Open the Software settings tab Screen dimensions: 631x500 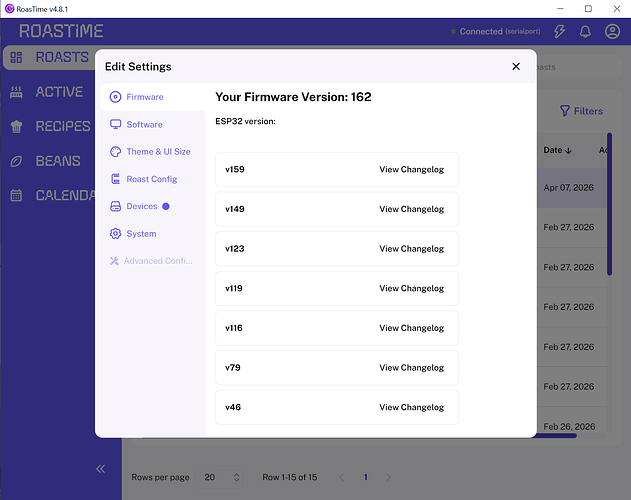coord(144,124)
